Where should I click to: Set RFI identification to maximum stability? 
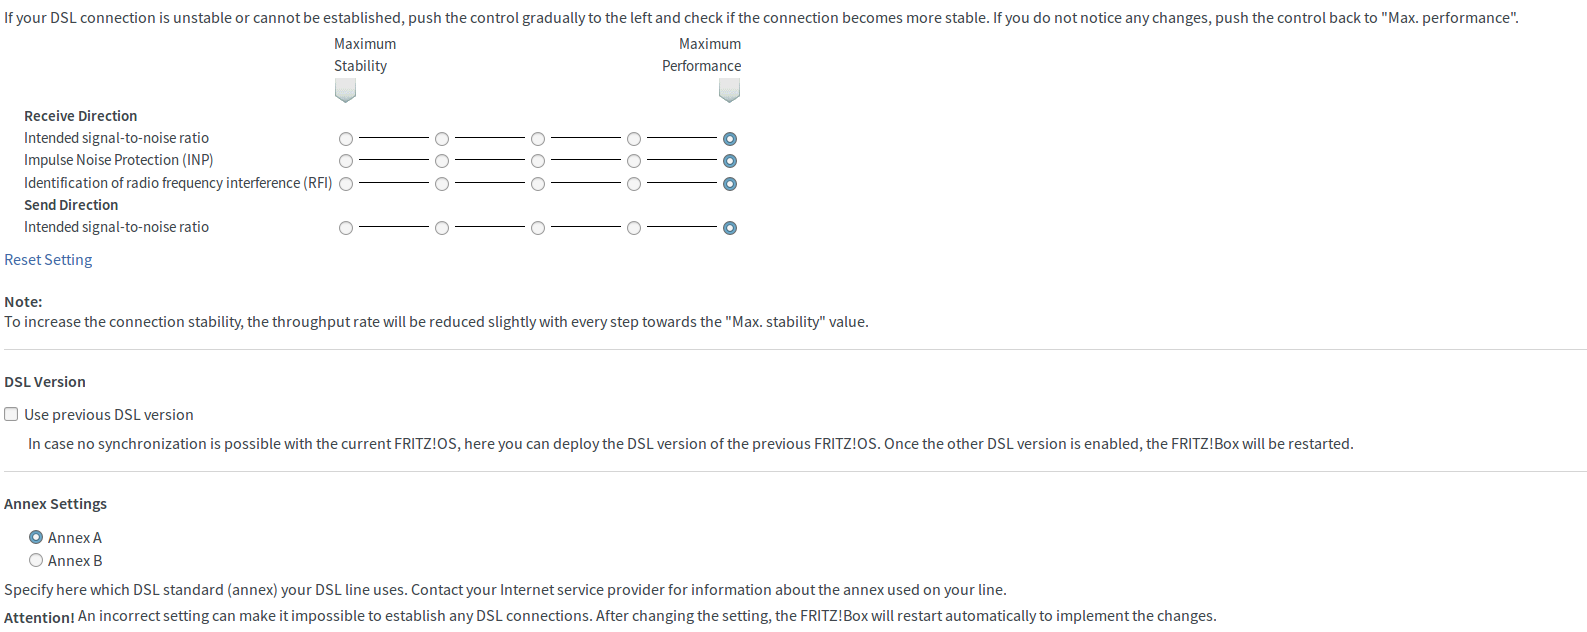coord(346,184)
